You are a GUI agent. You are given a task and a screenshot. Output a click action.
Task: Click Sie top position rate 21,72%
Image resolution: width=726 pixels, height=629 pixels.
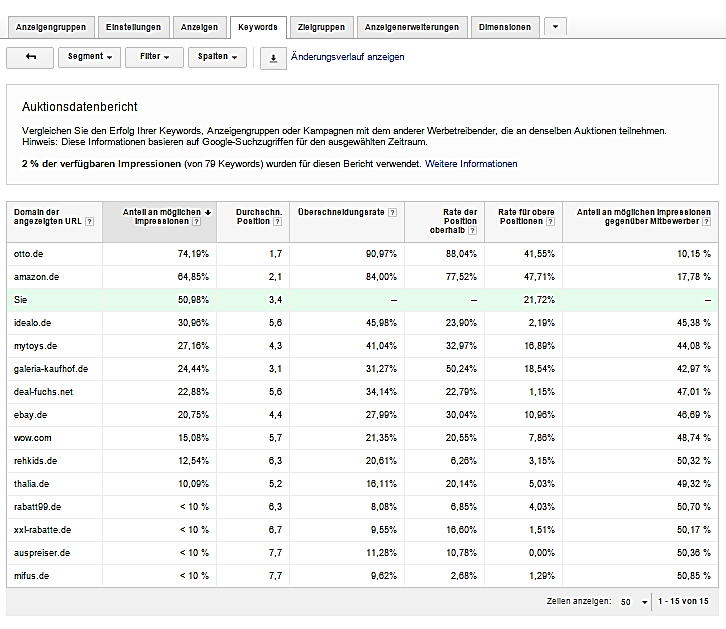click(539, 300)
